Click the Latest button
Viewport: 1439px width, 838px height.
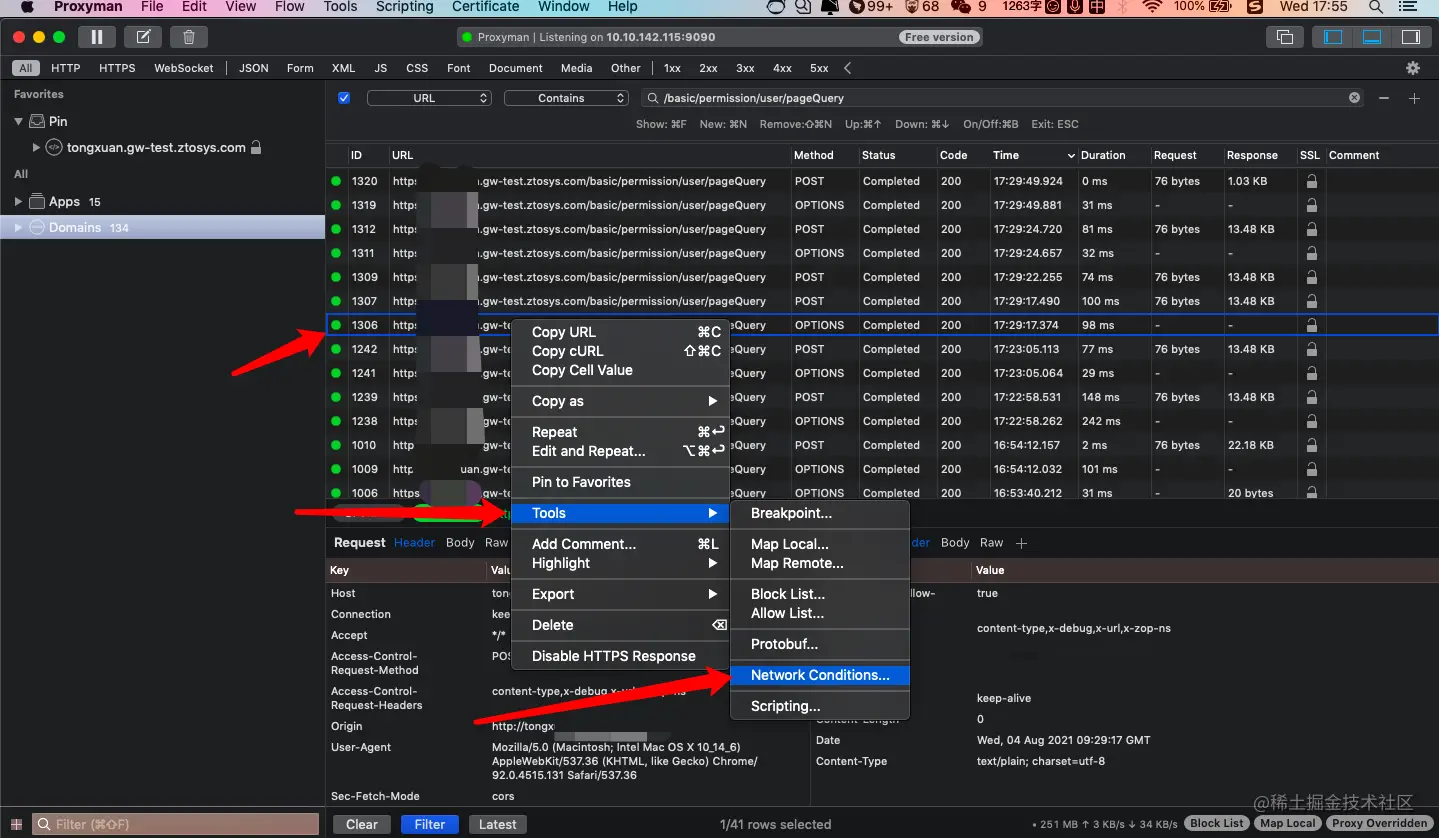[x=498, y=824]
